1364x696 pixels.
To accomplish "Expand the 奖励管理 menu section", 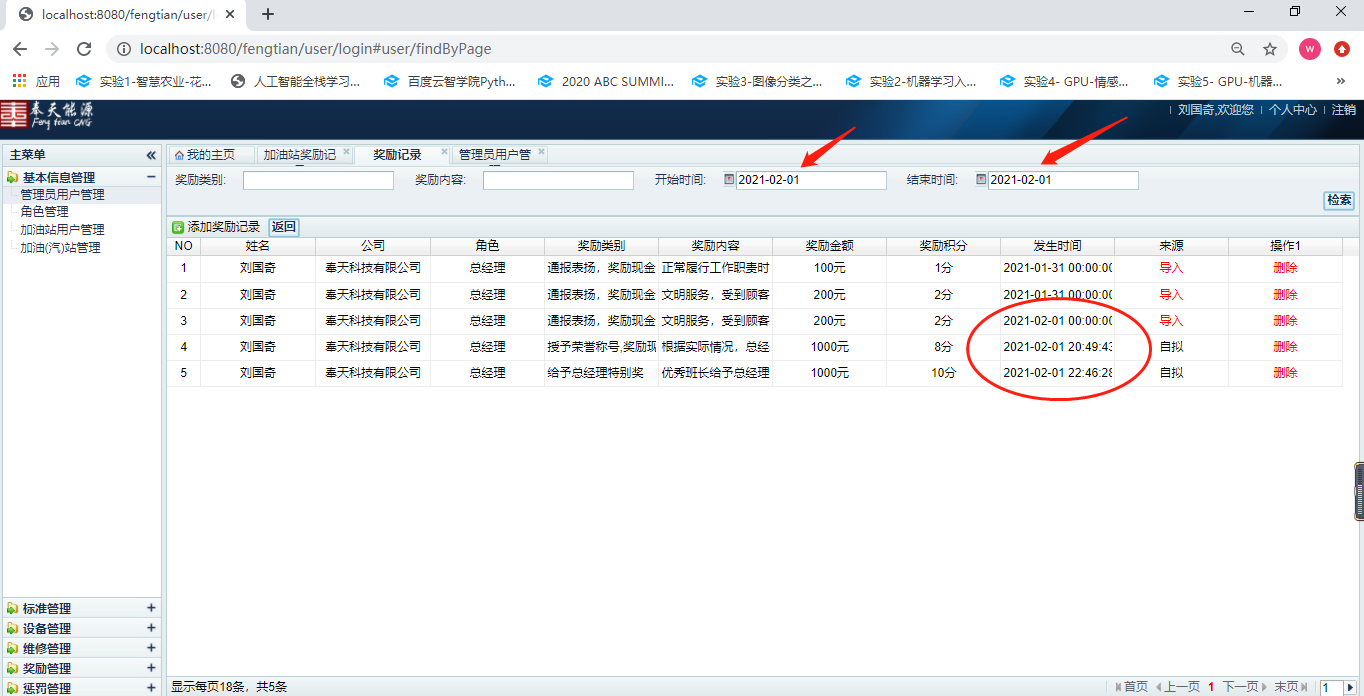I will click(151, 668).
